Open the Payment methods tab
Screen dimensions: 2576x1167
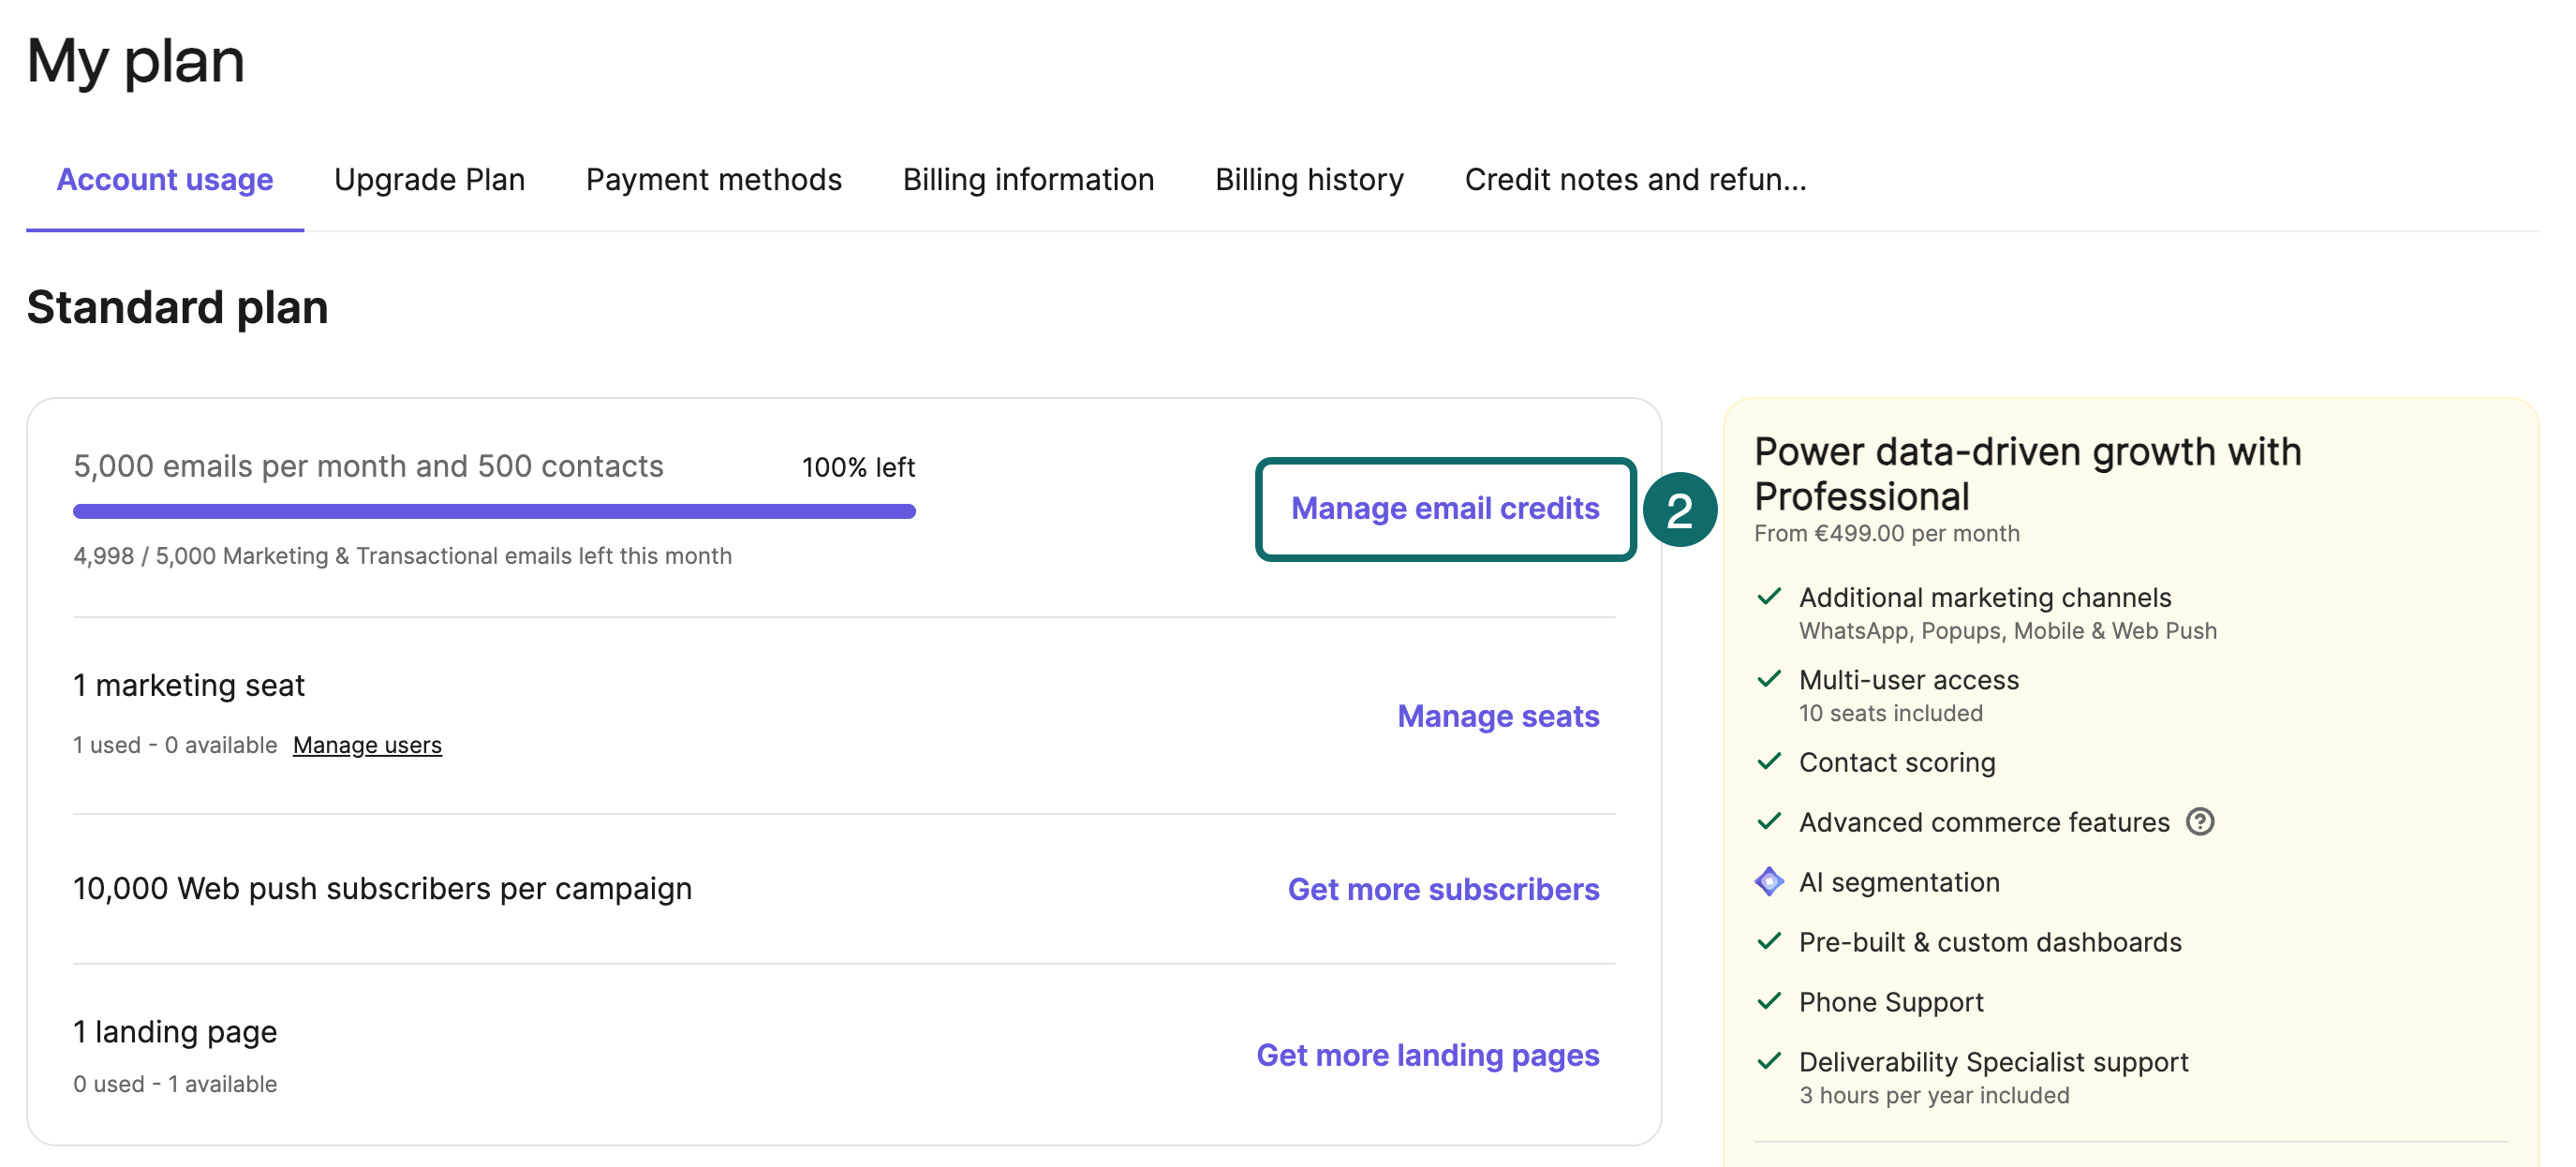tap(713, 180)
